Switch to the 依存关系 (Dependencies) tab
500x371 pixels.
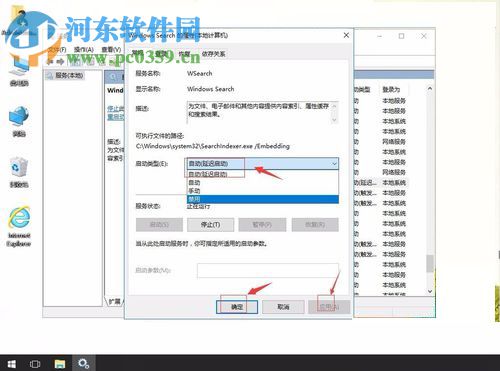[x=213, y=54]
